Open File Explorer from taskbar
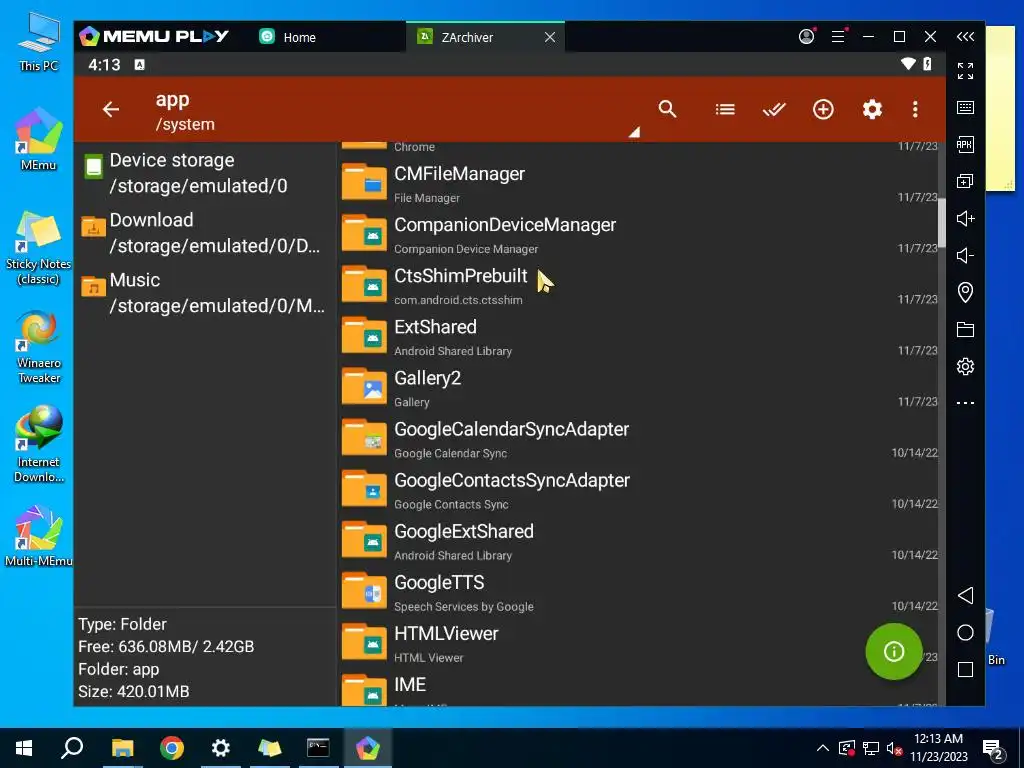The width and height of the screenshot is (1024, 768). click(x=122, y=748)
